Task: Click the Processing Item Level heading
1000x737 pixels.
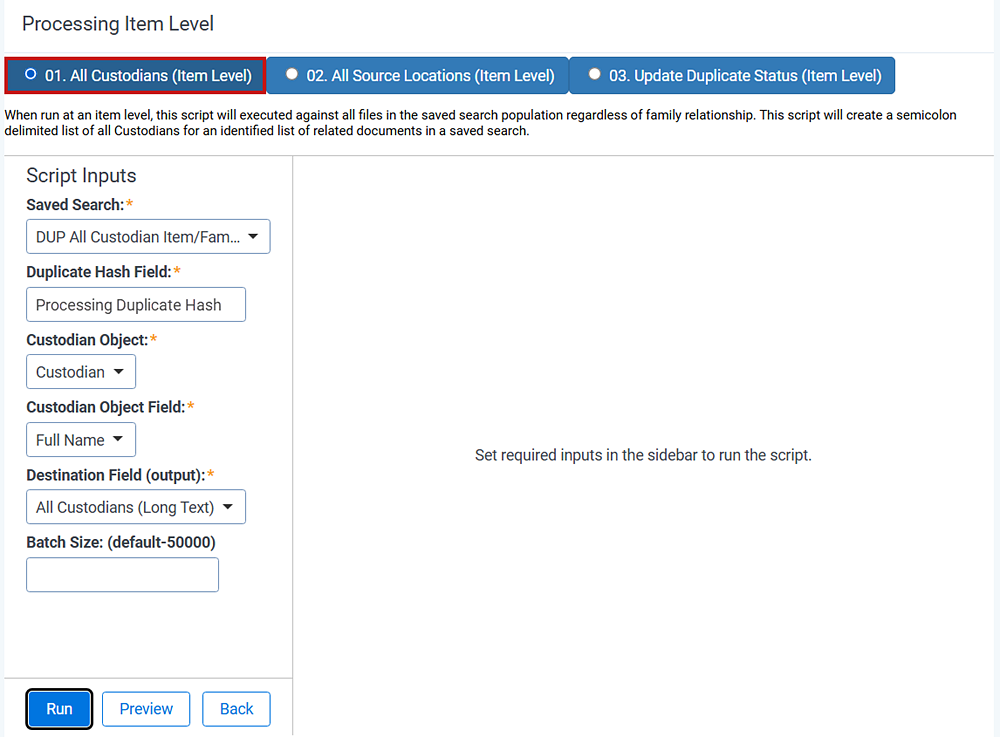Action: click(118, 24)
